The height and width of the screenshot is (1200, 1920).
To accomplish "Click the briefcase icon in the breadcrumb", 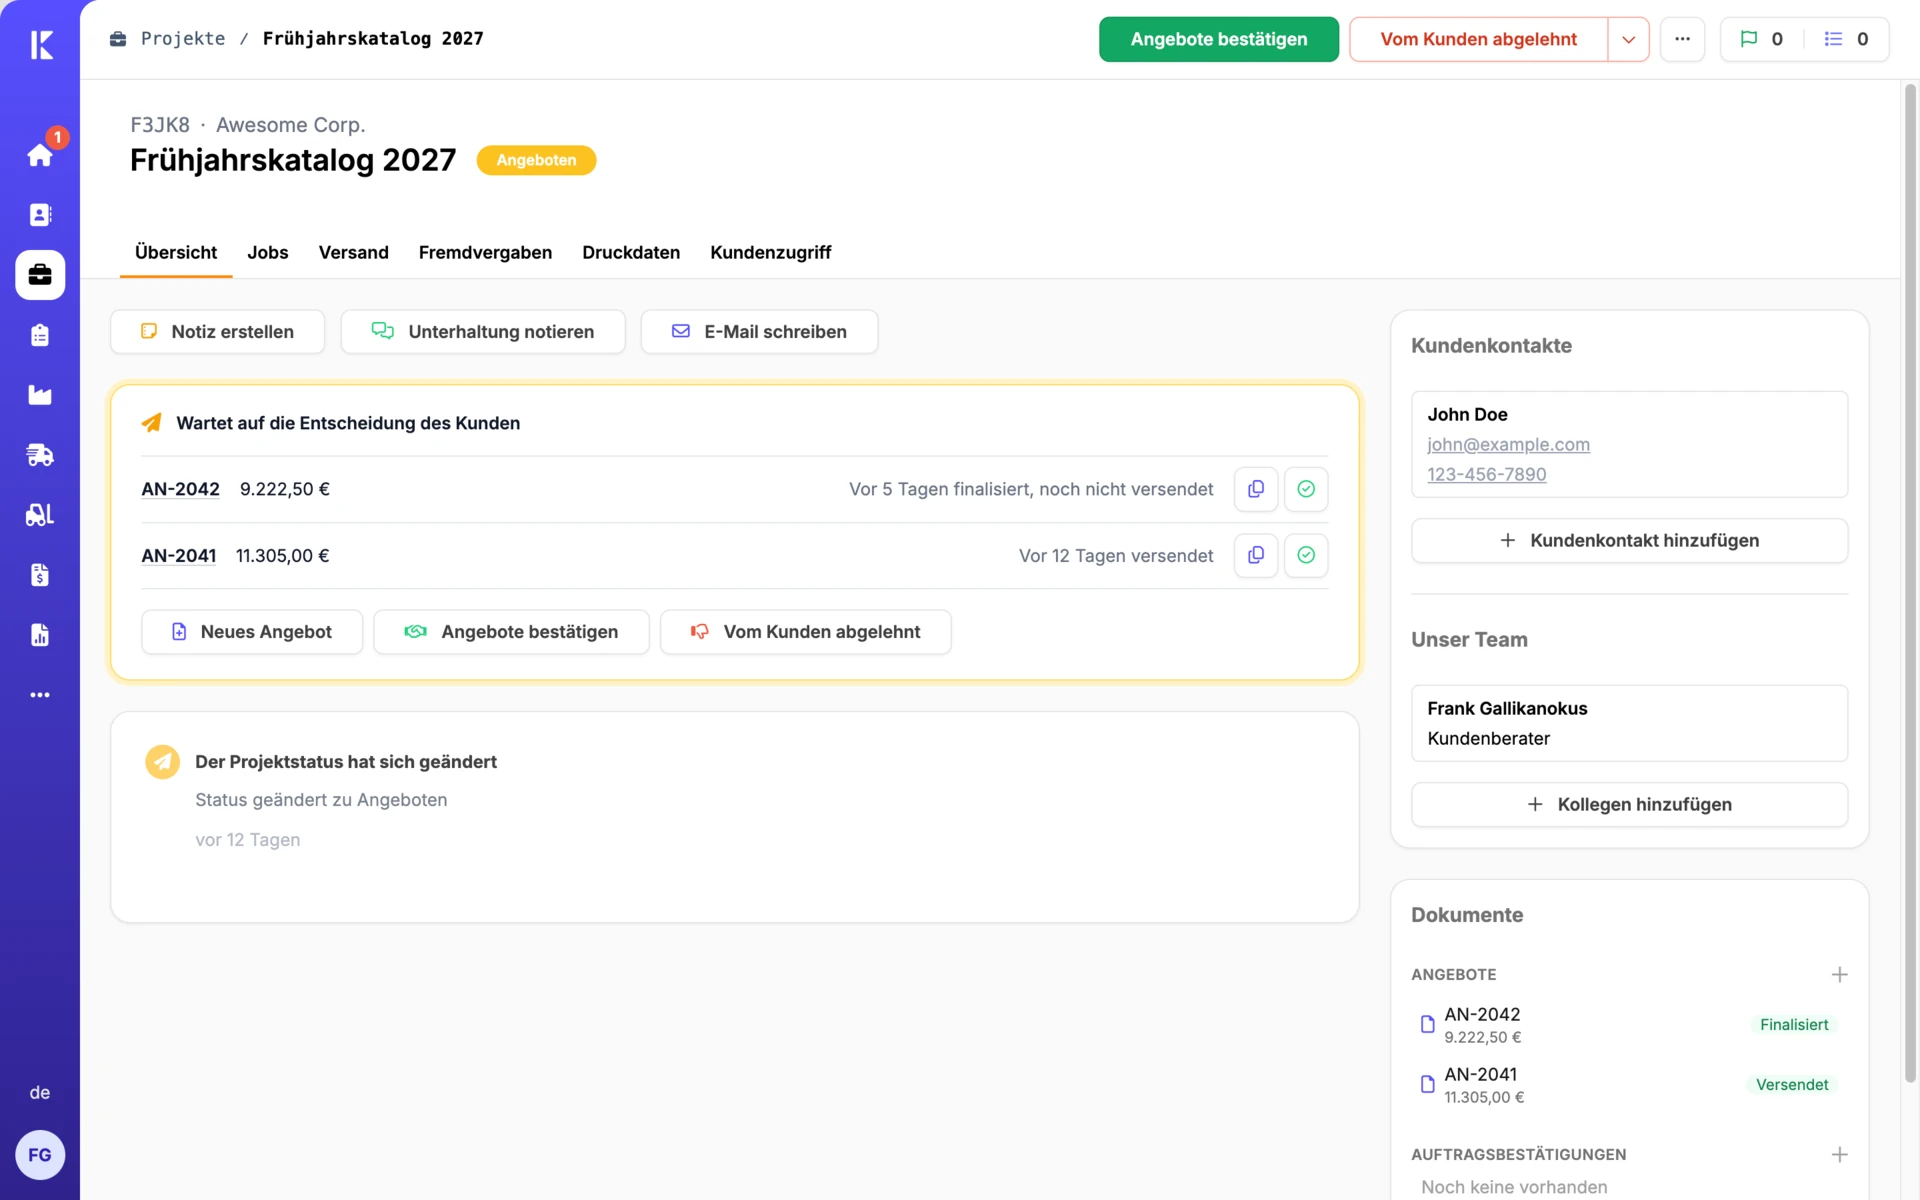I will (x=118, y=39).
